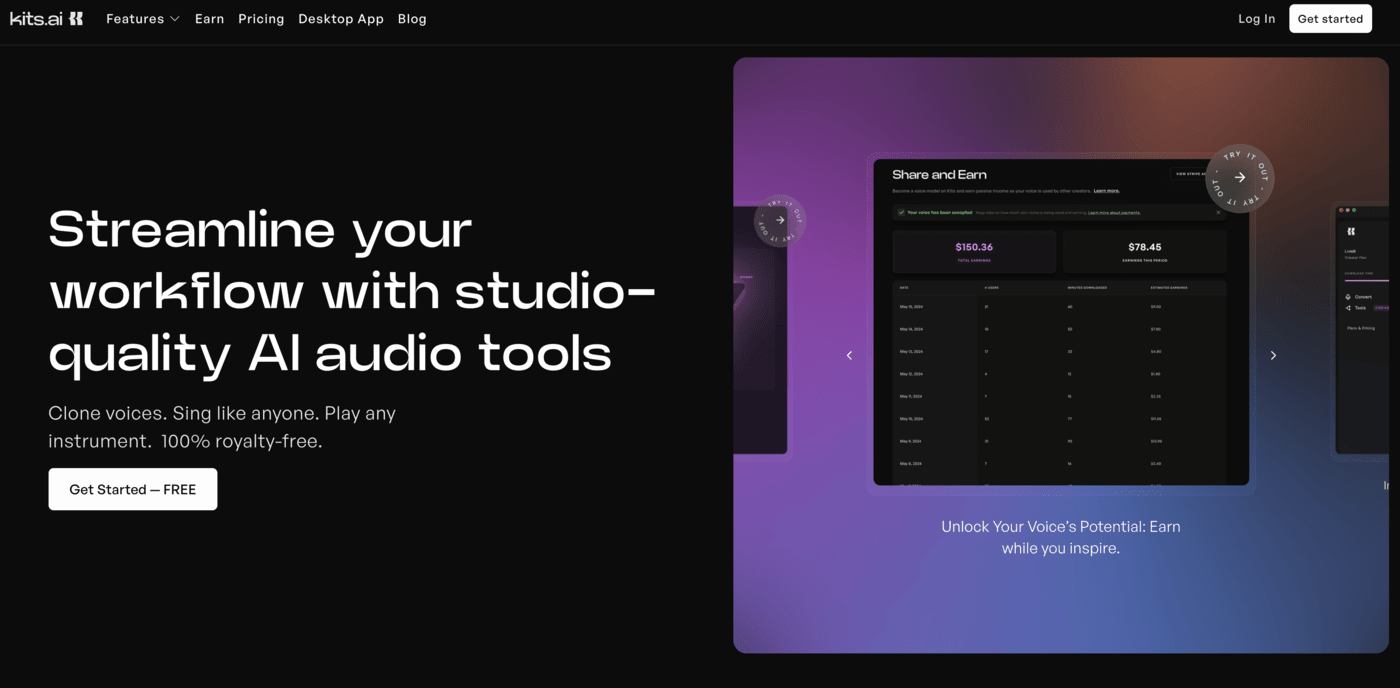This screenshot has width=1400, height=688.
Task: Click the header Get started button
Action: coord(1330,18)
